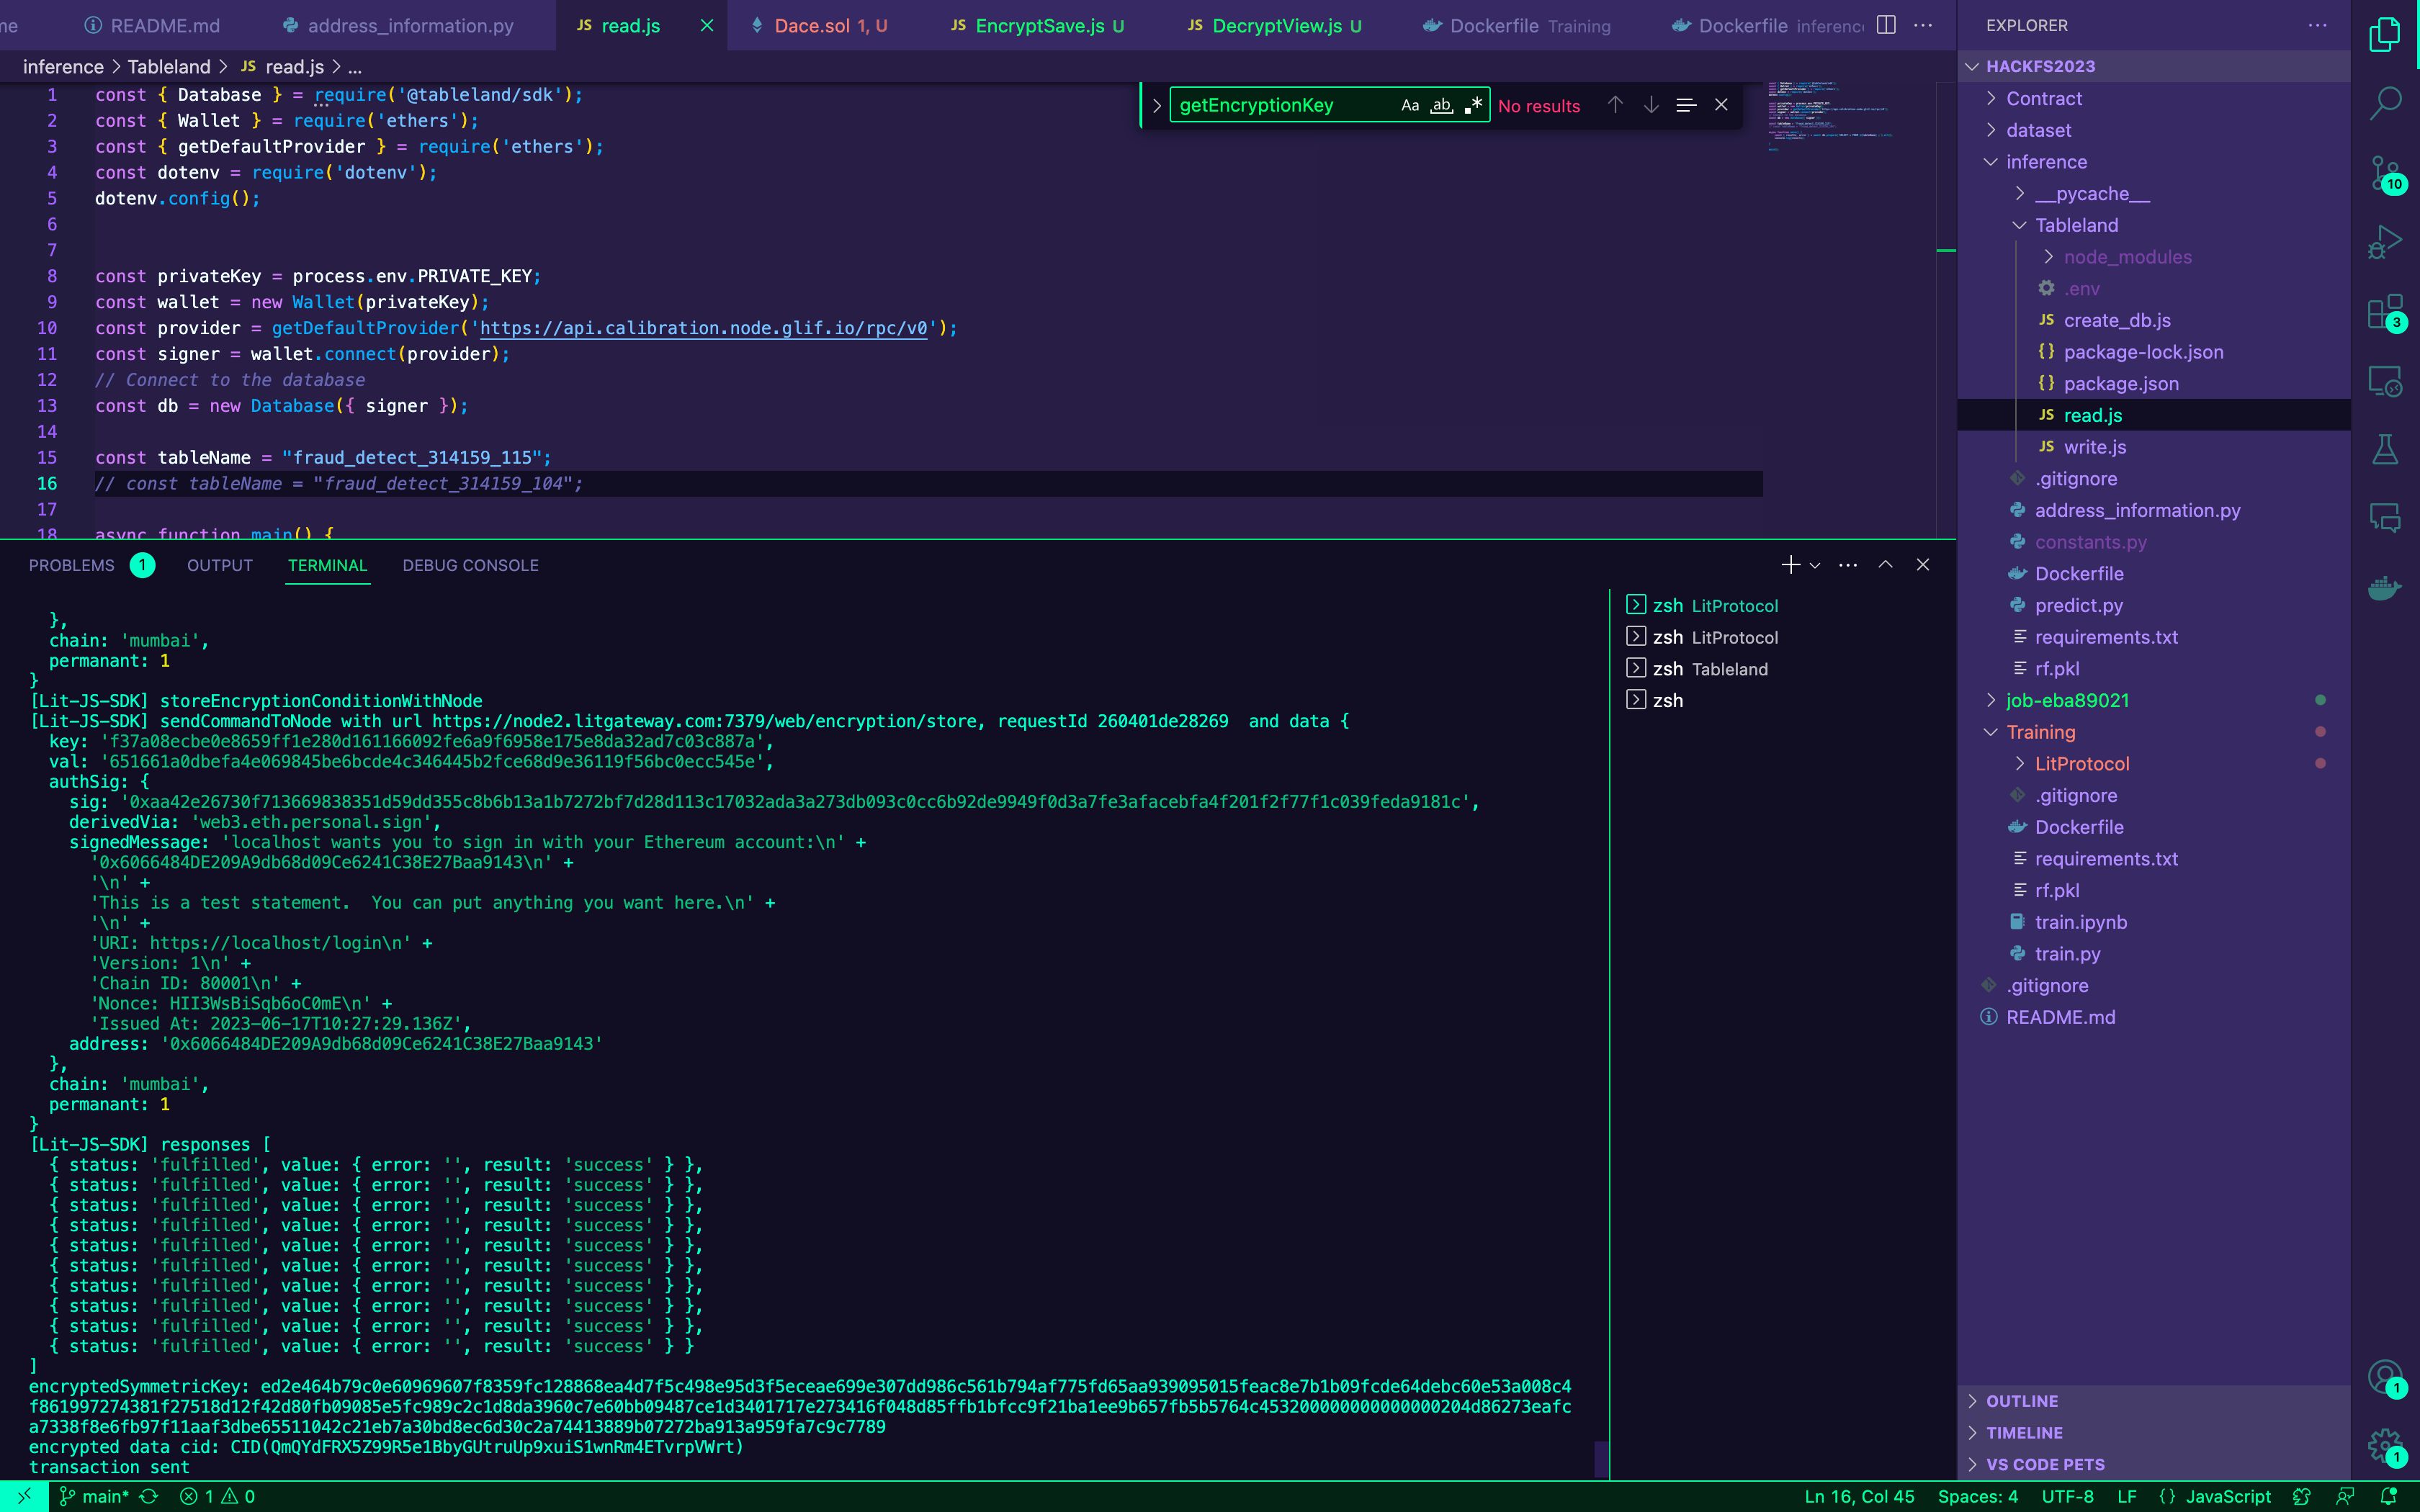
Task: Split the editor to the right
Action: 1886,25
